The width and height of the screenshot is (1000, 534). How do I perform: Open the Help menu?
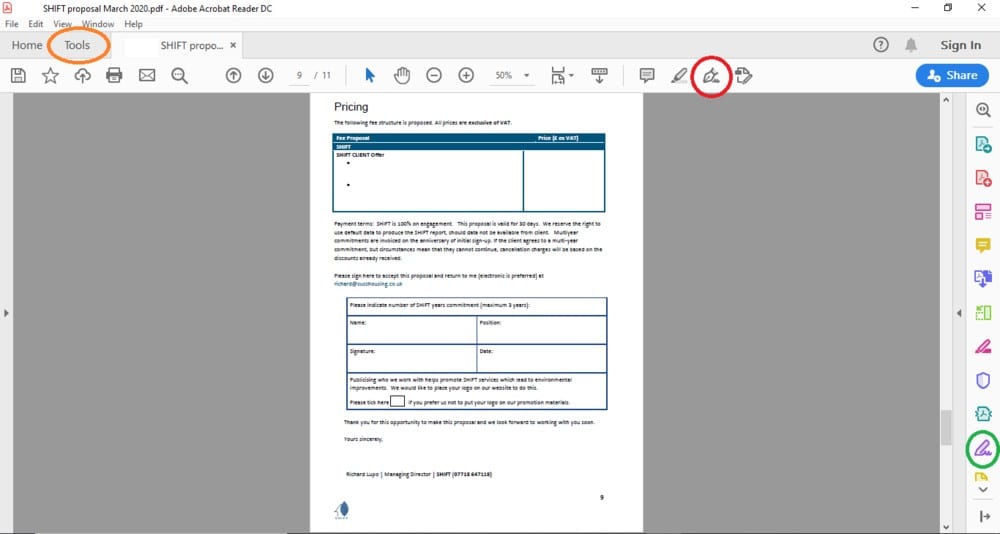pyautogui.click(x=133, y=24)
